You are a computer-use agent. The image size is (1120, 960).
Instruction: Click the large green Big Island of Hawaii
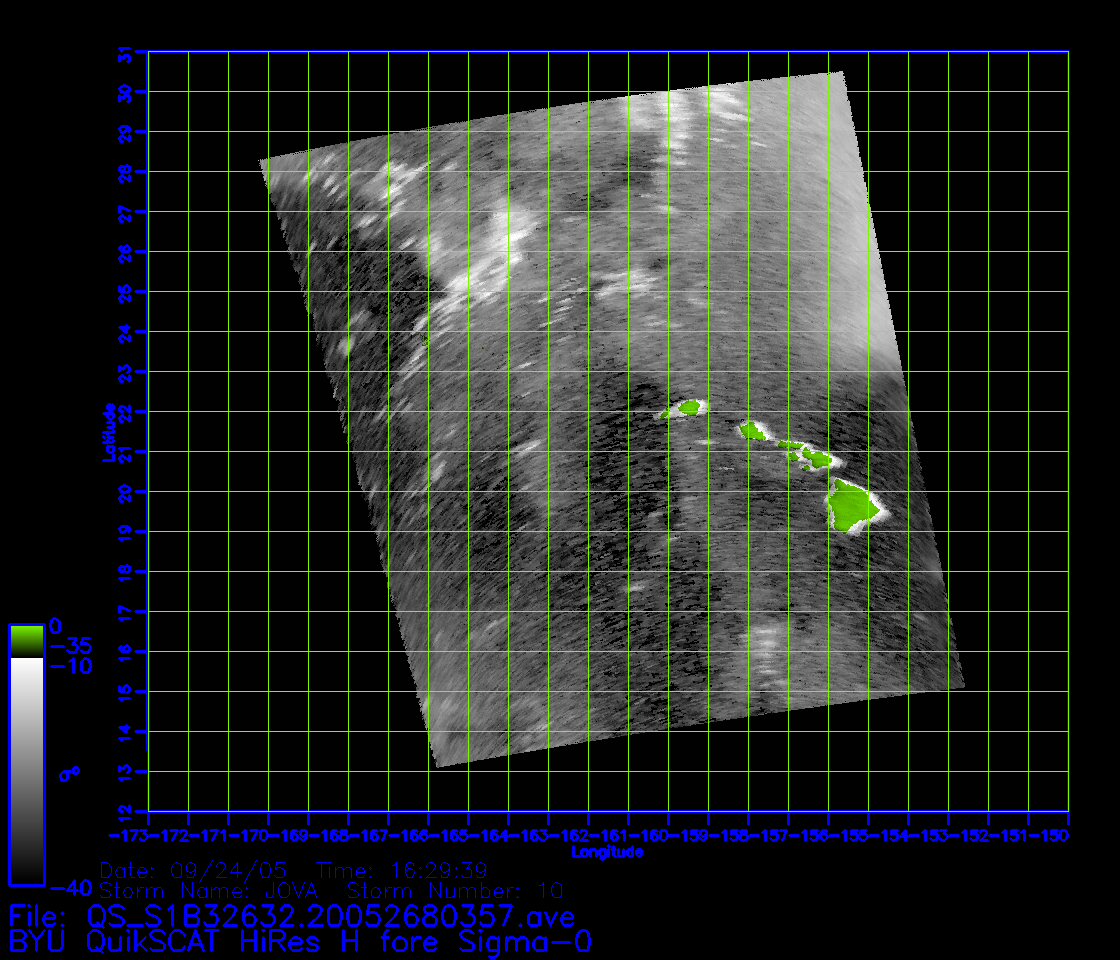pyautogui.click(x=853, y=504)
